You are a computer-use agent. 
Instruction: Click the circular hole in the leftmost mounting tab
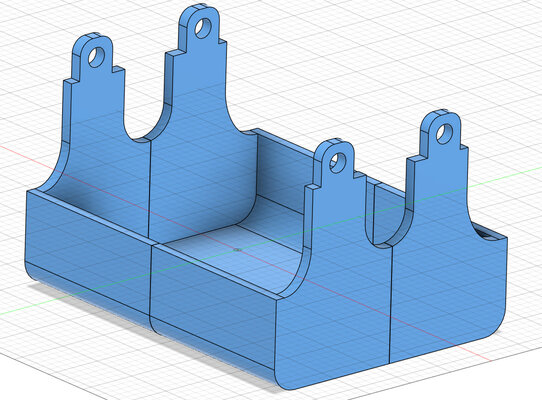pyautogui.click(x=96, y=57)
